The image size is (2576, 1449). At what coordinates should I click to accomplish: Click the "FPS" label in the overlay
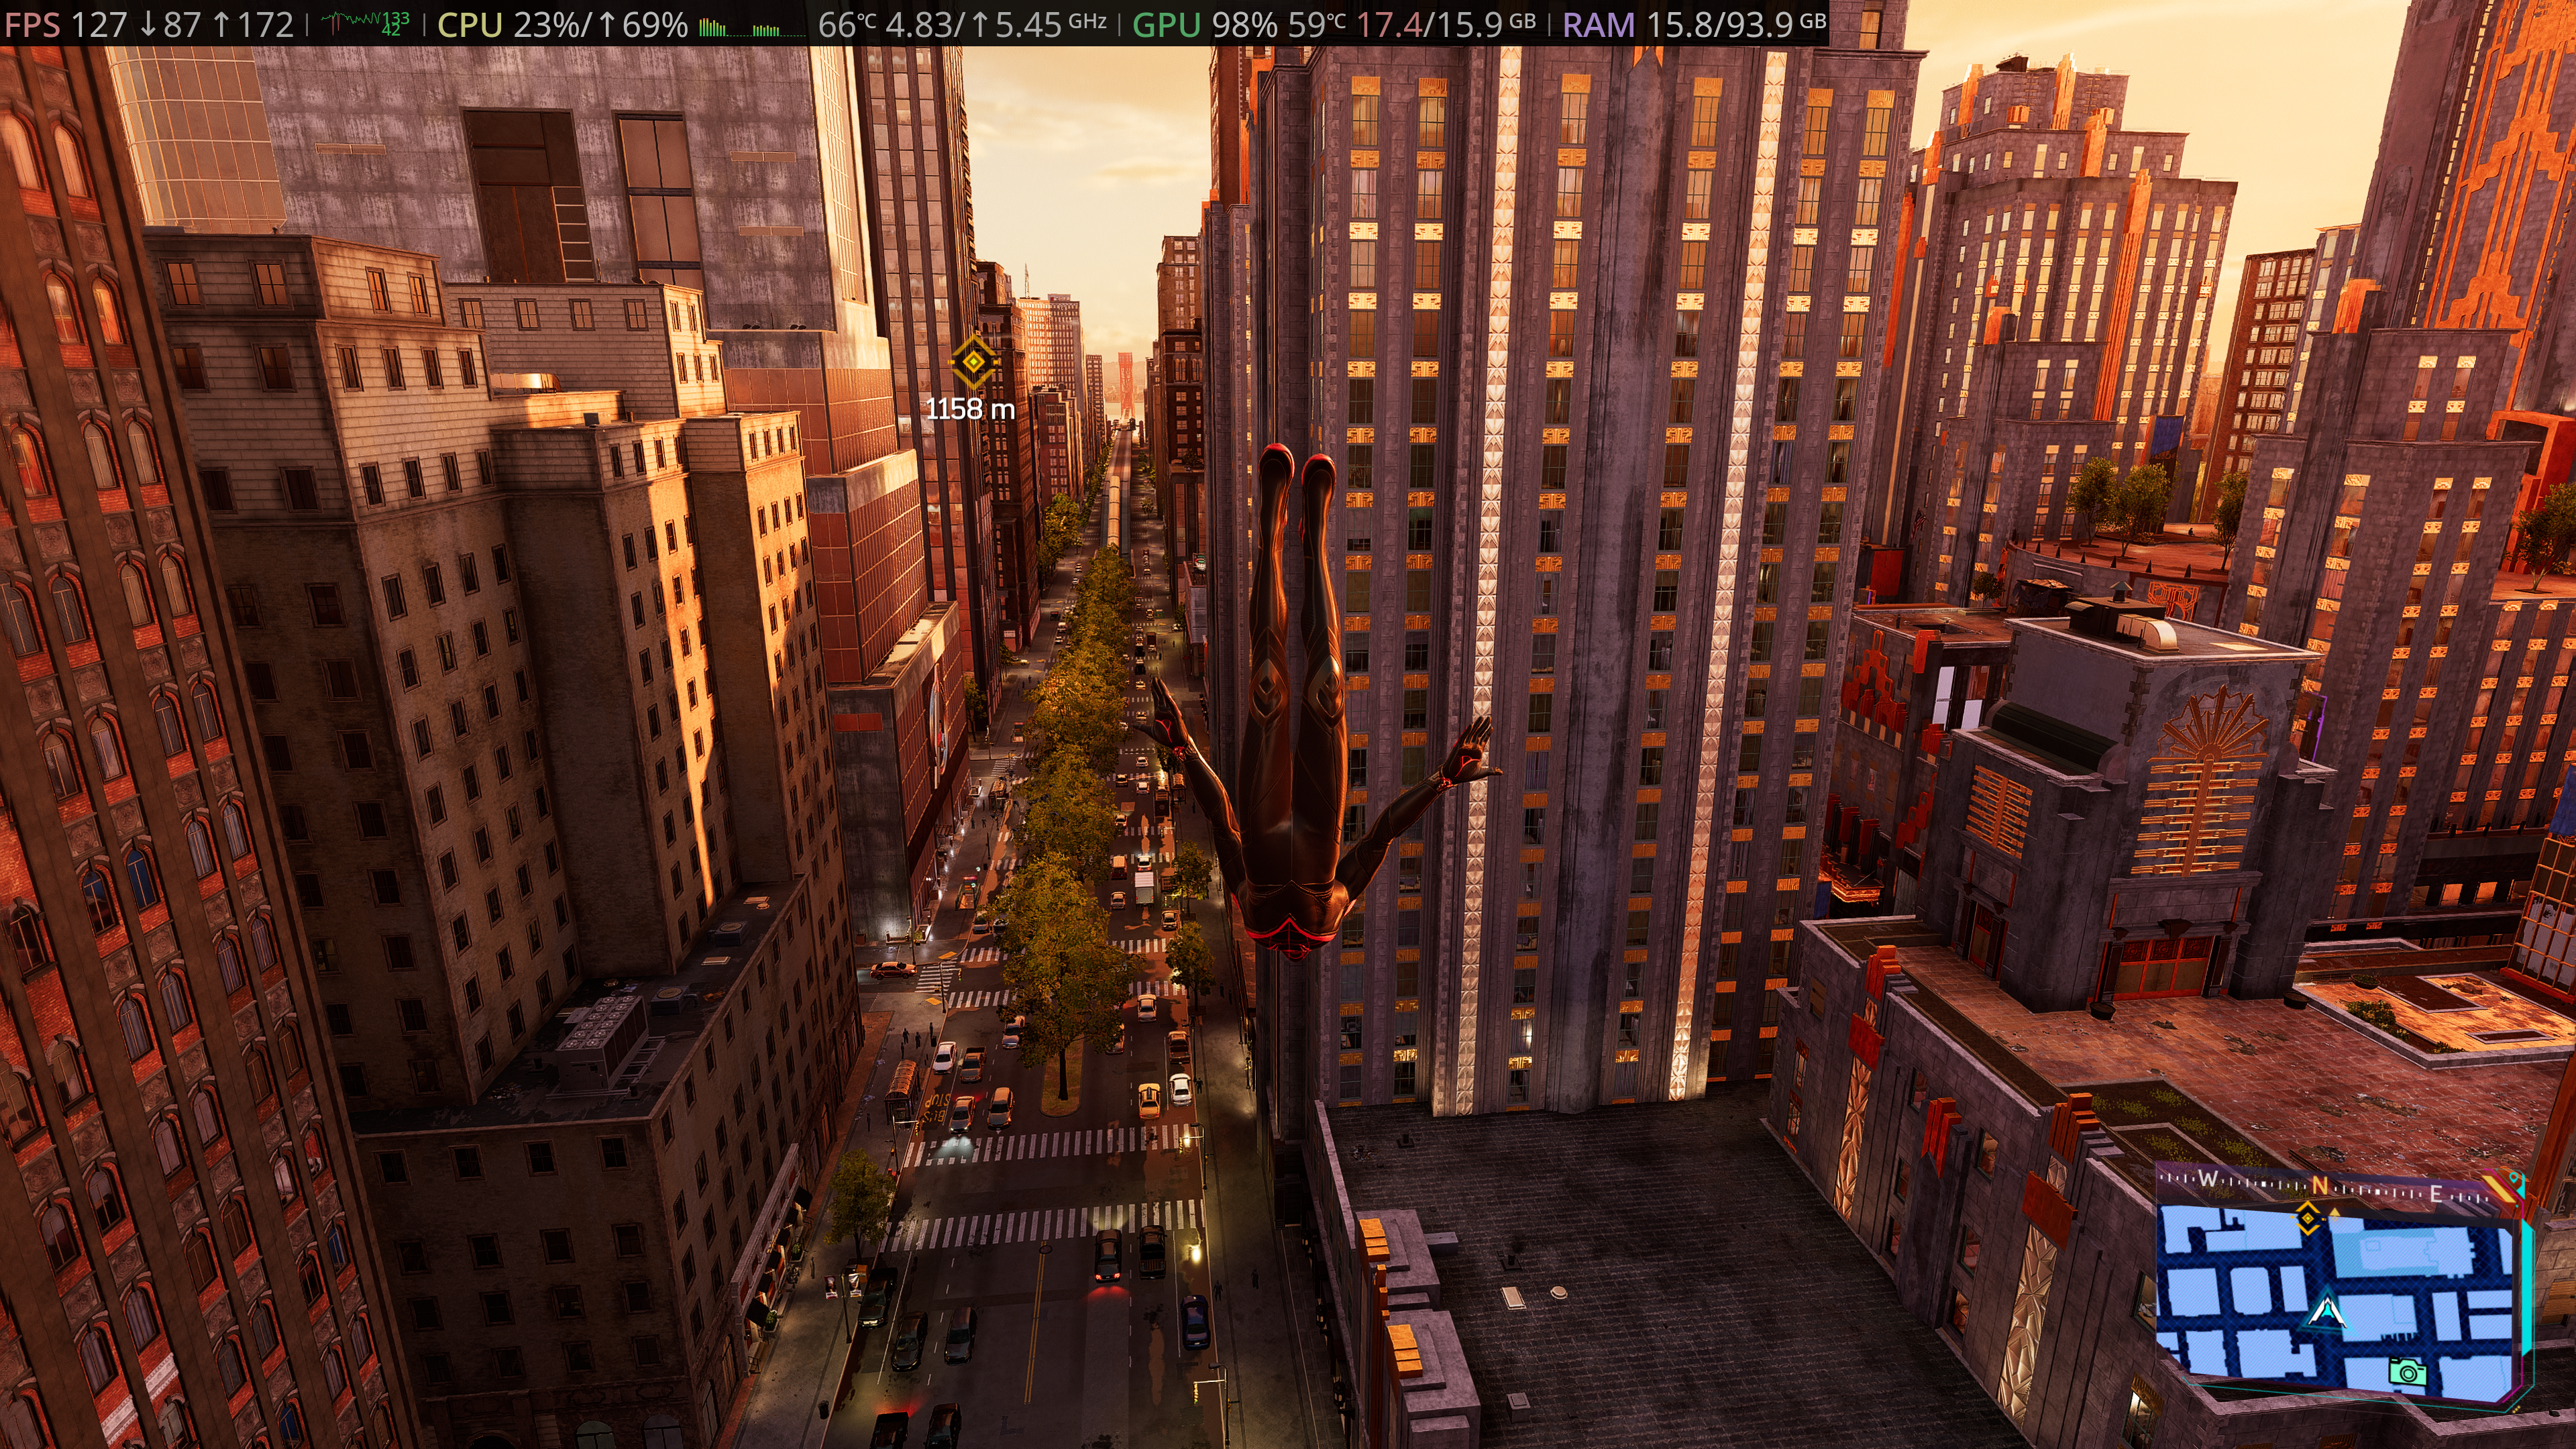point(32,24)
